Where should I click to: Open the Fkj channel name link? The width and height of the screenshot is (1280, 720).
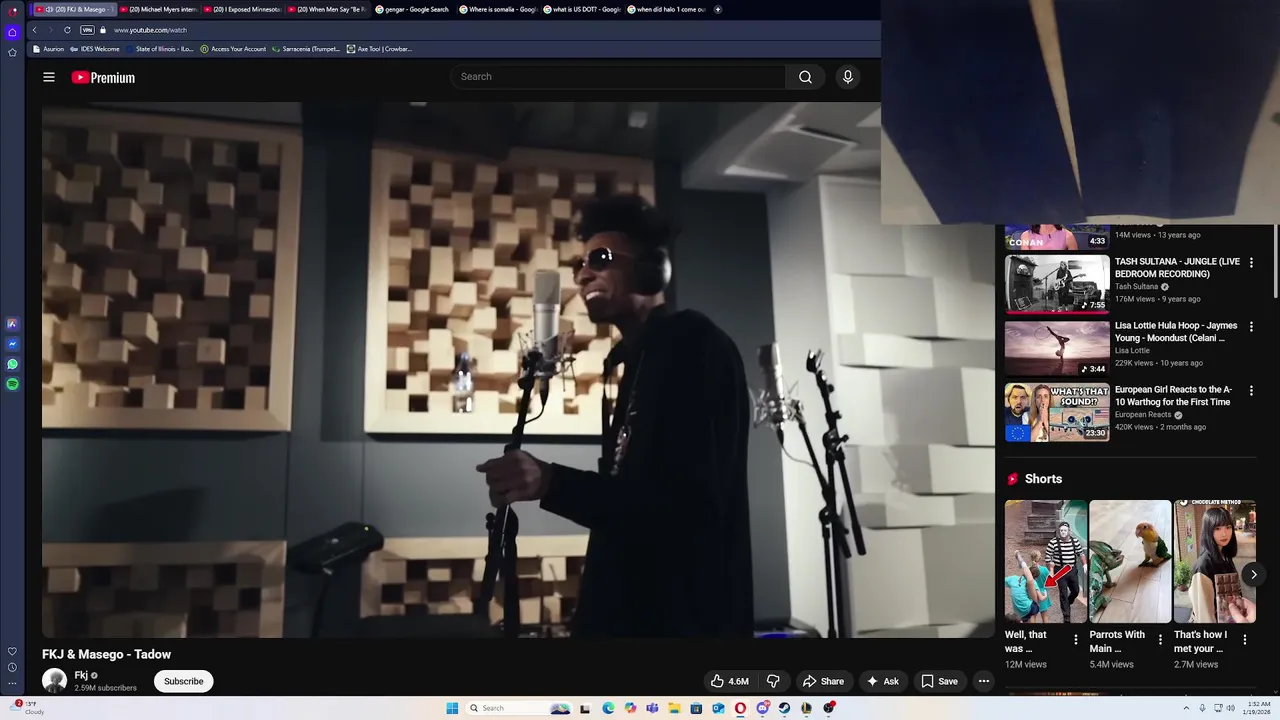click(x=81, y=675)
